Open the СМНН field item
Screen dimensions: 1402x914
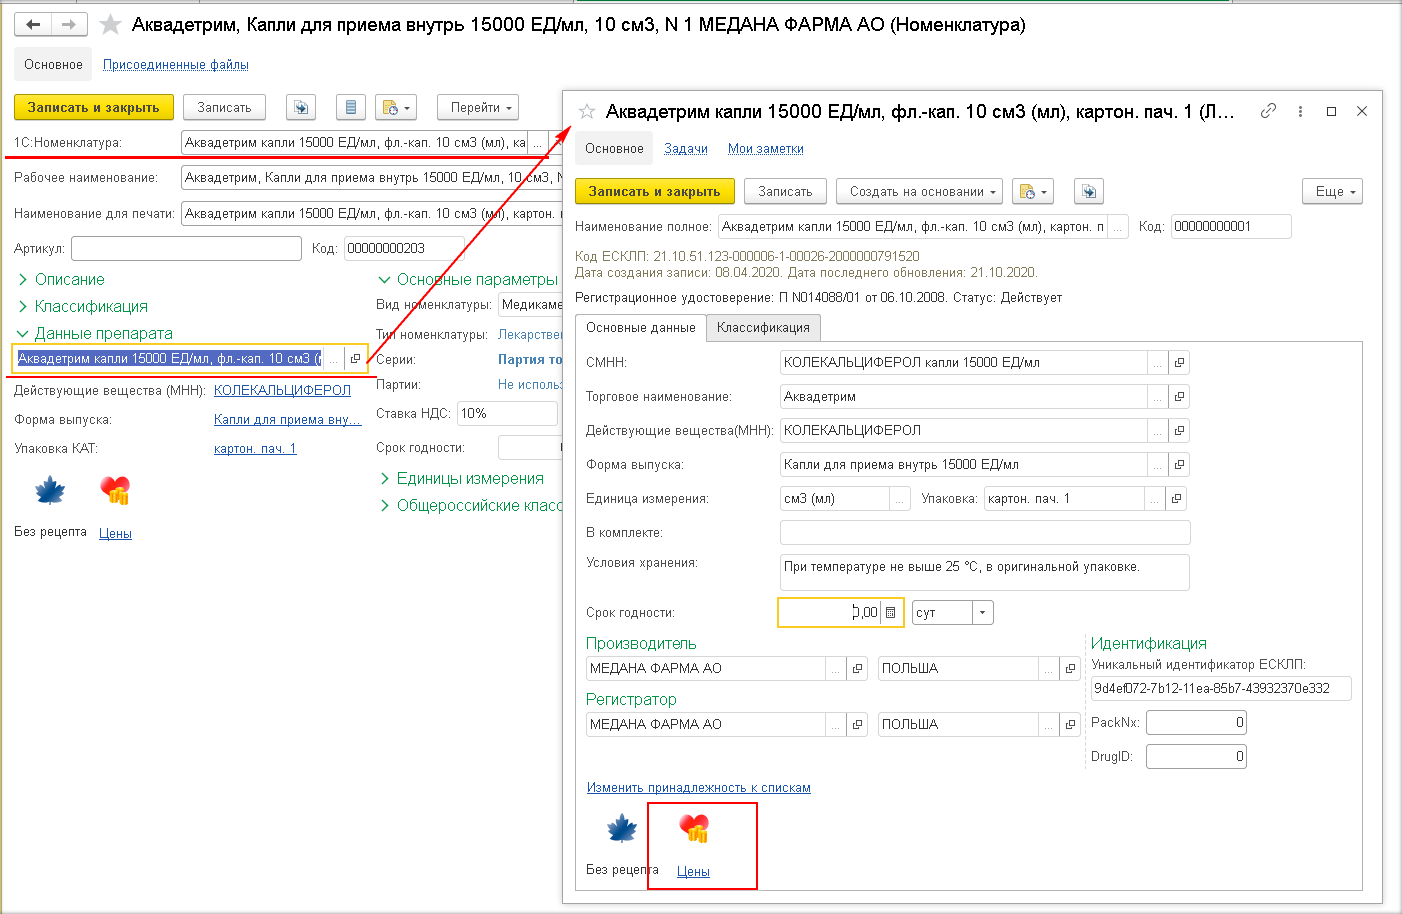(x=1179, y=363)
